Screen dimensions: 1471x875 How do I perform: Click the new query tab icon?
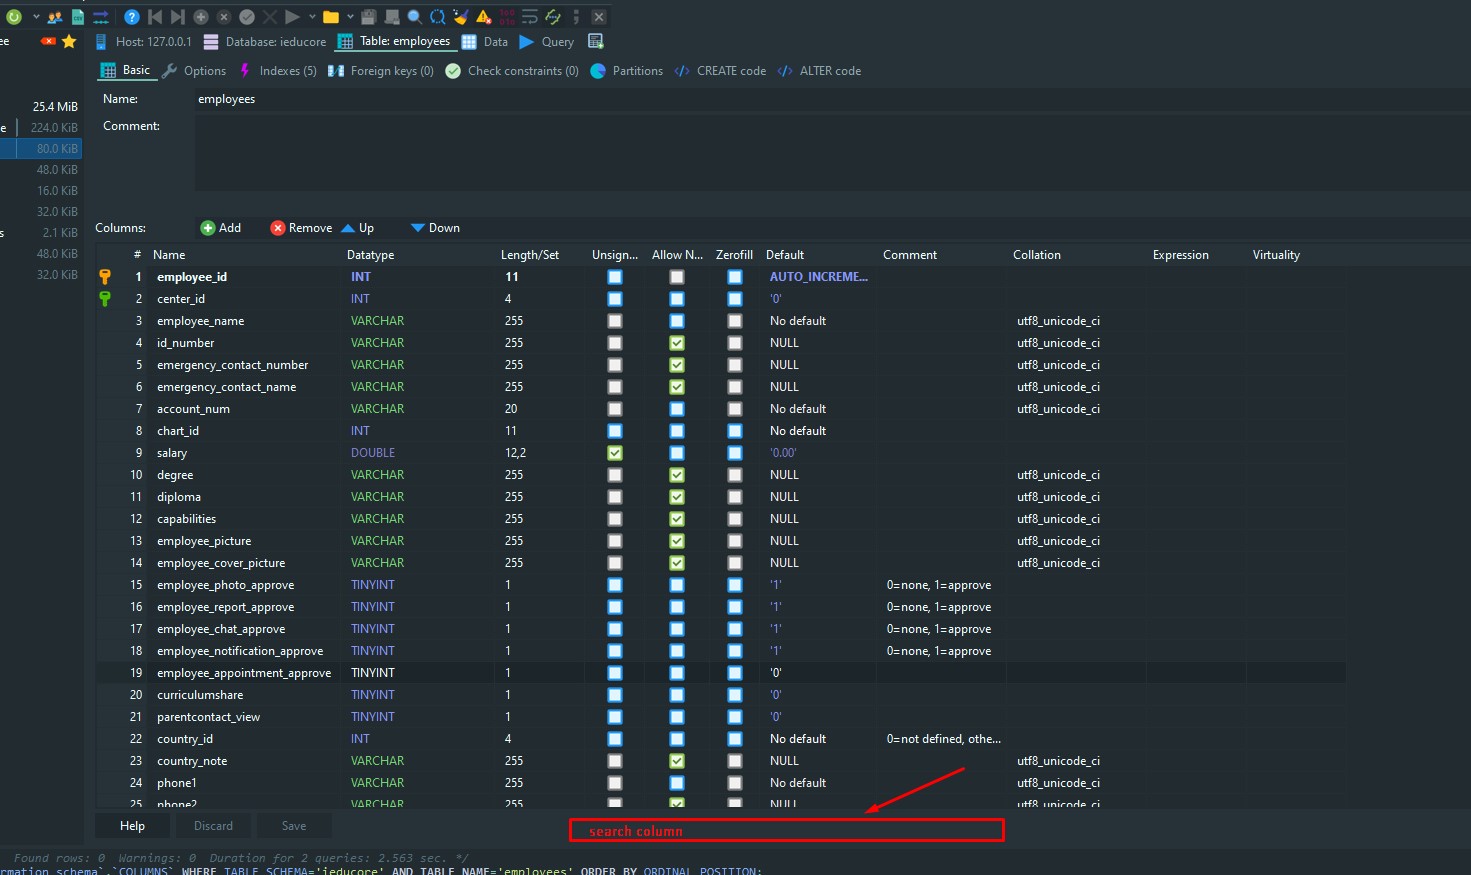[596, 41]
